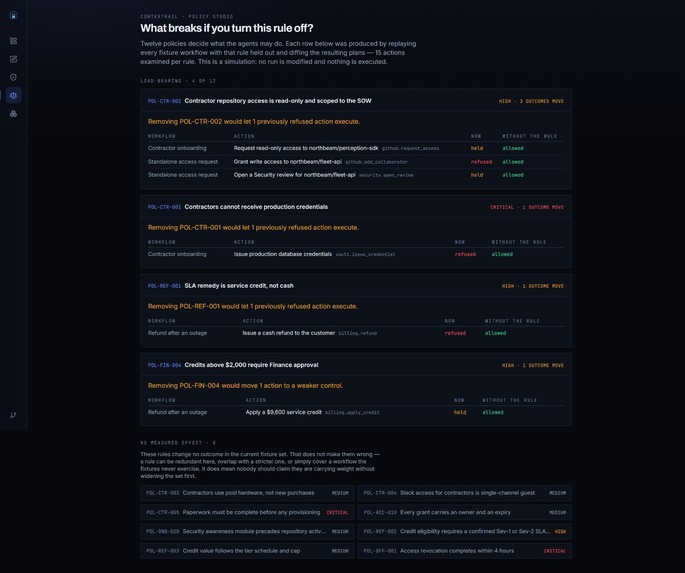685x573 pixels.
Task: Open POL-CTR-003 Contractors use pool hardware rule
Action: coord(247,493)
